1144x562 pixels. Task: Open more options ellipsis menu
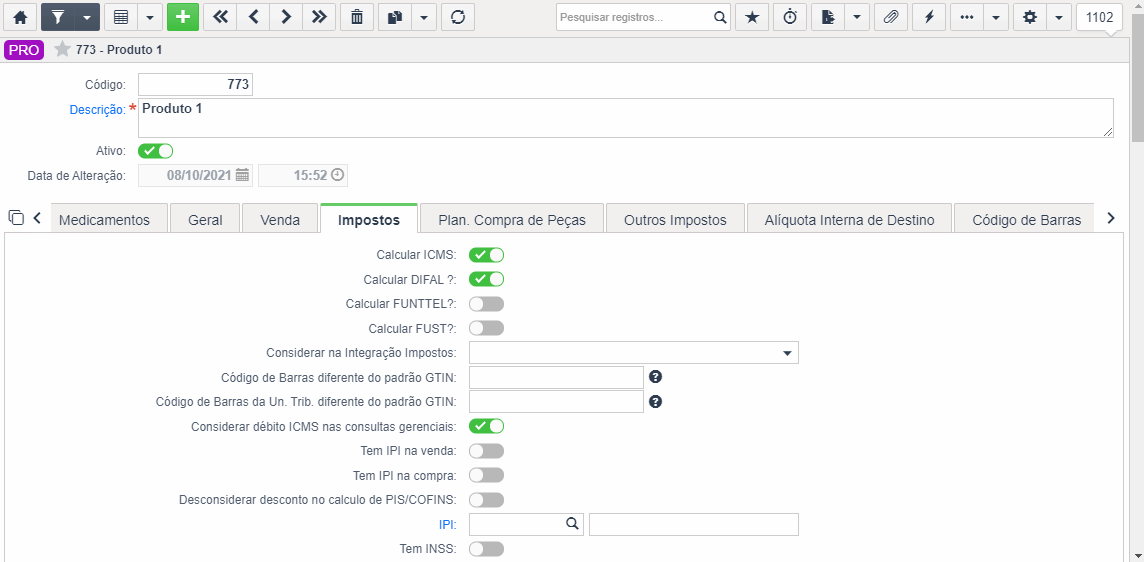967,17
